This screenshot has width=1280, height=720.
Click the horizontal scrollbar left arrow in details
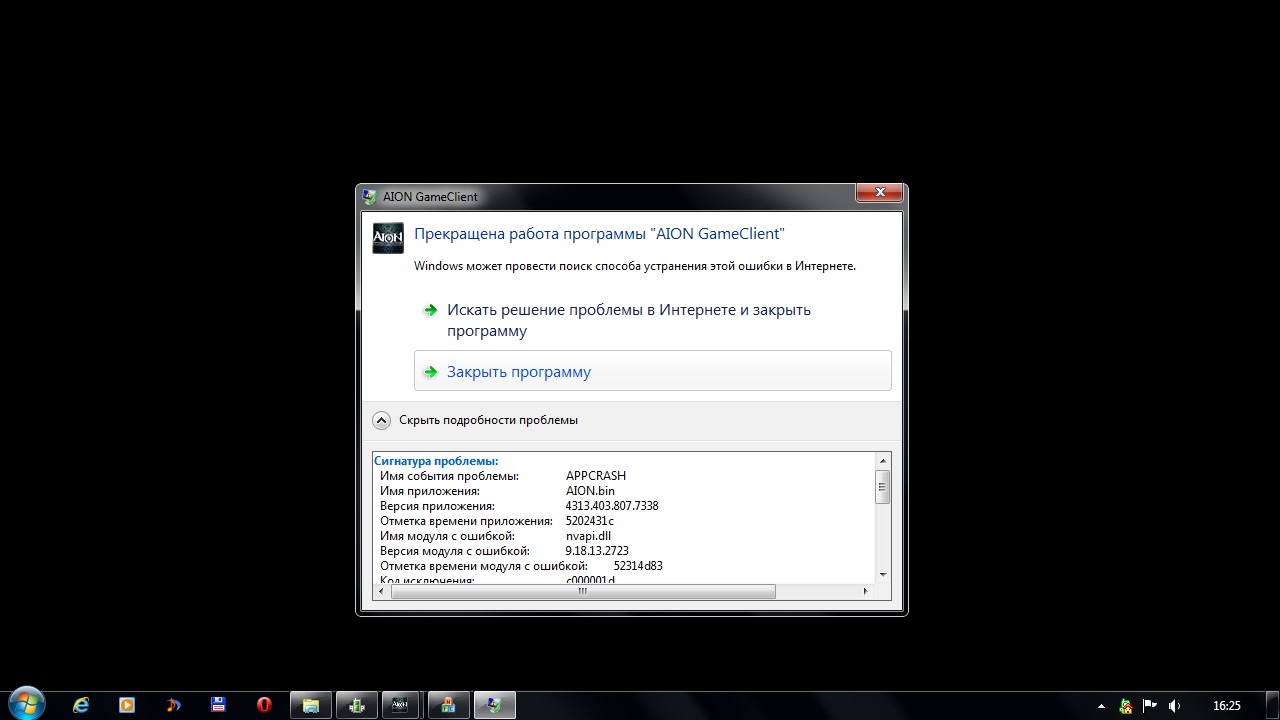tap(381, 591)
